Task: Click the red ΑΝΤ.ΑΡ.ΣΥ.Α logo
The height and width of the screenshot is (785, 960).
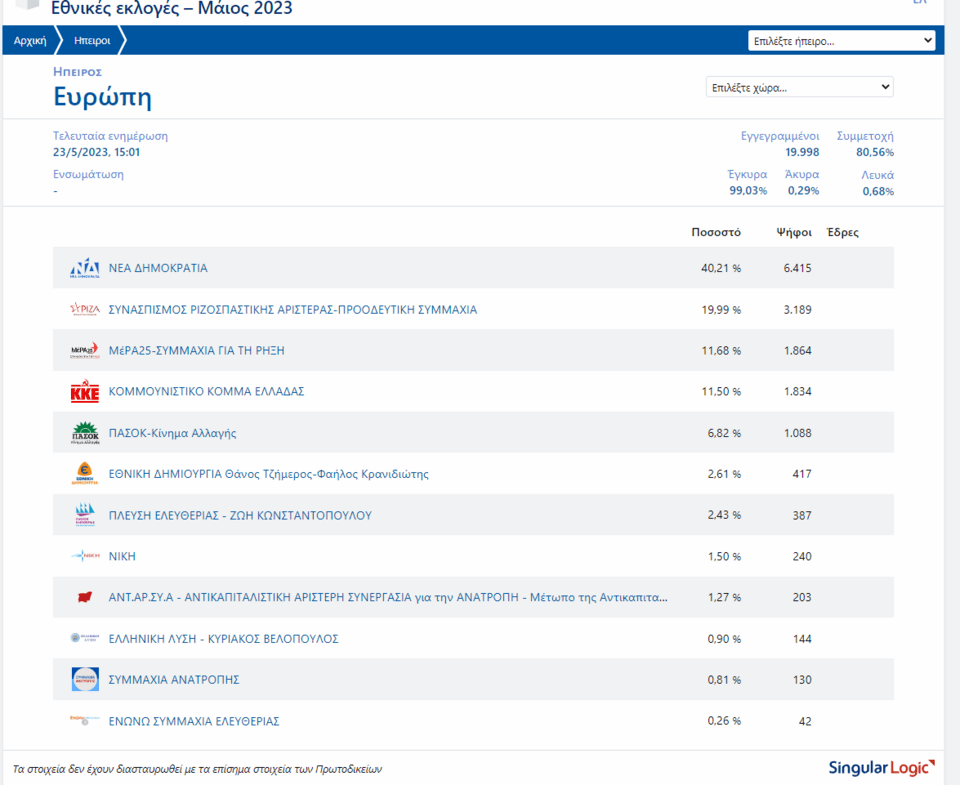Action: (84, 597)
